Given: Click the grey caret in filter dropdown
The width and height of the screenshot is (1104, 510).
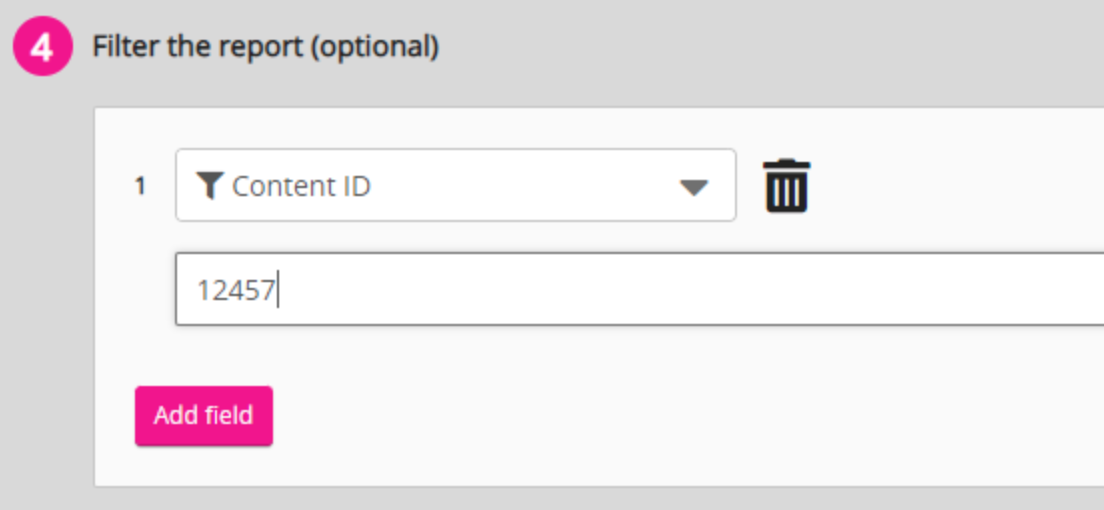Looking at the screenshot, I should [x=693, y=187].
